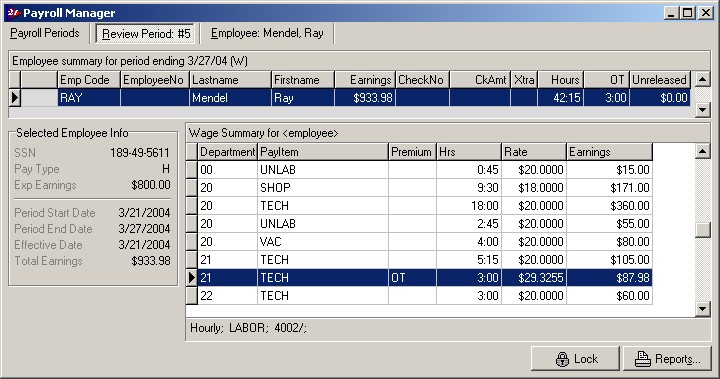Click the Premium column header
This screenshot has width=720, height=379.
412,152
